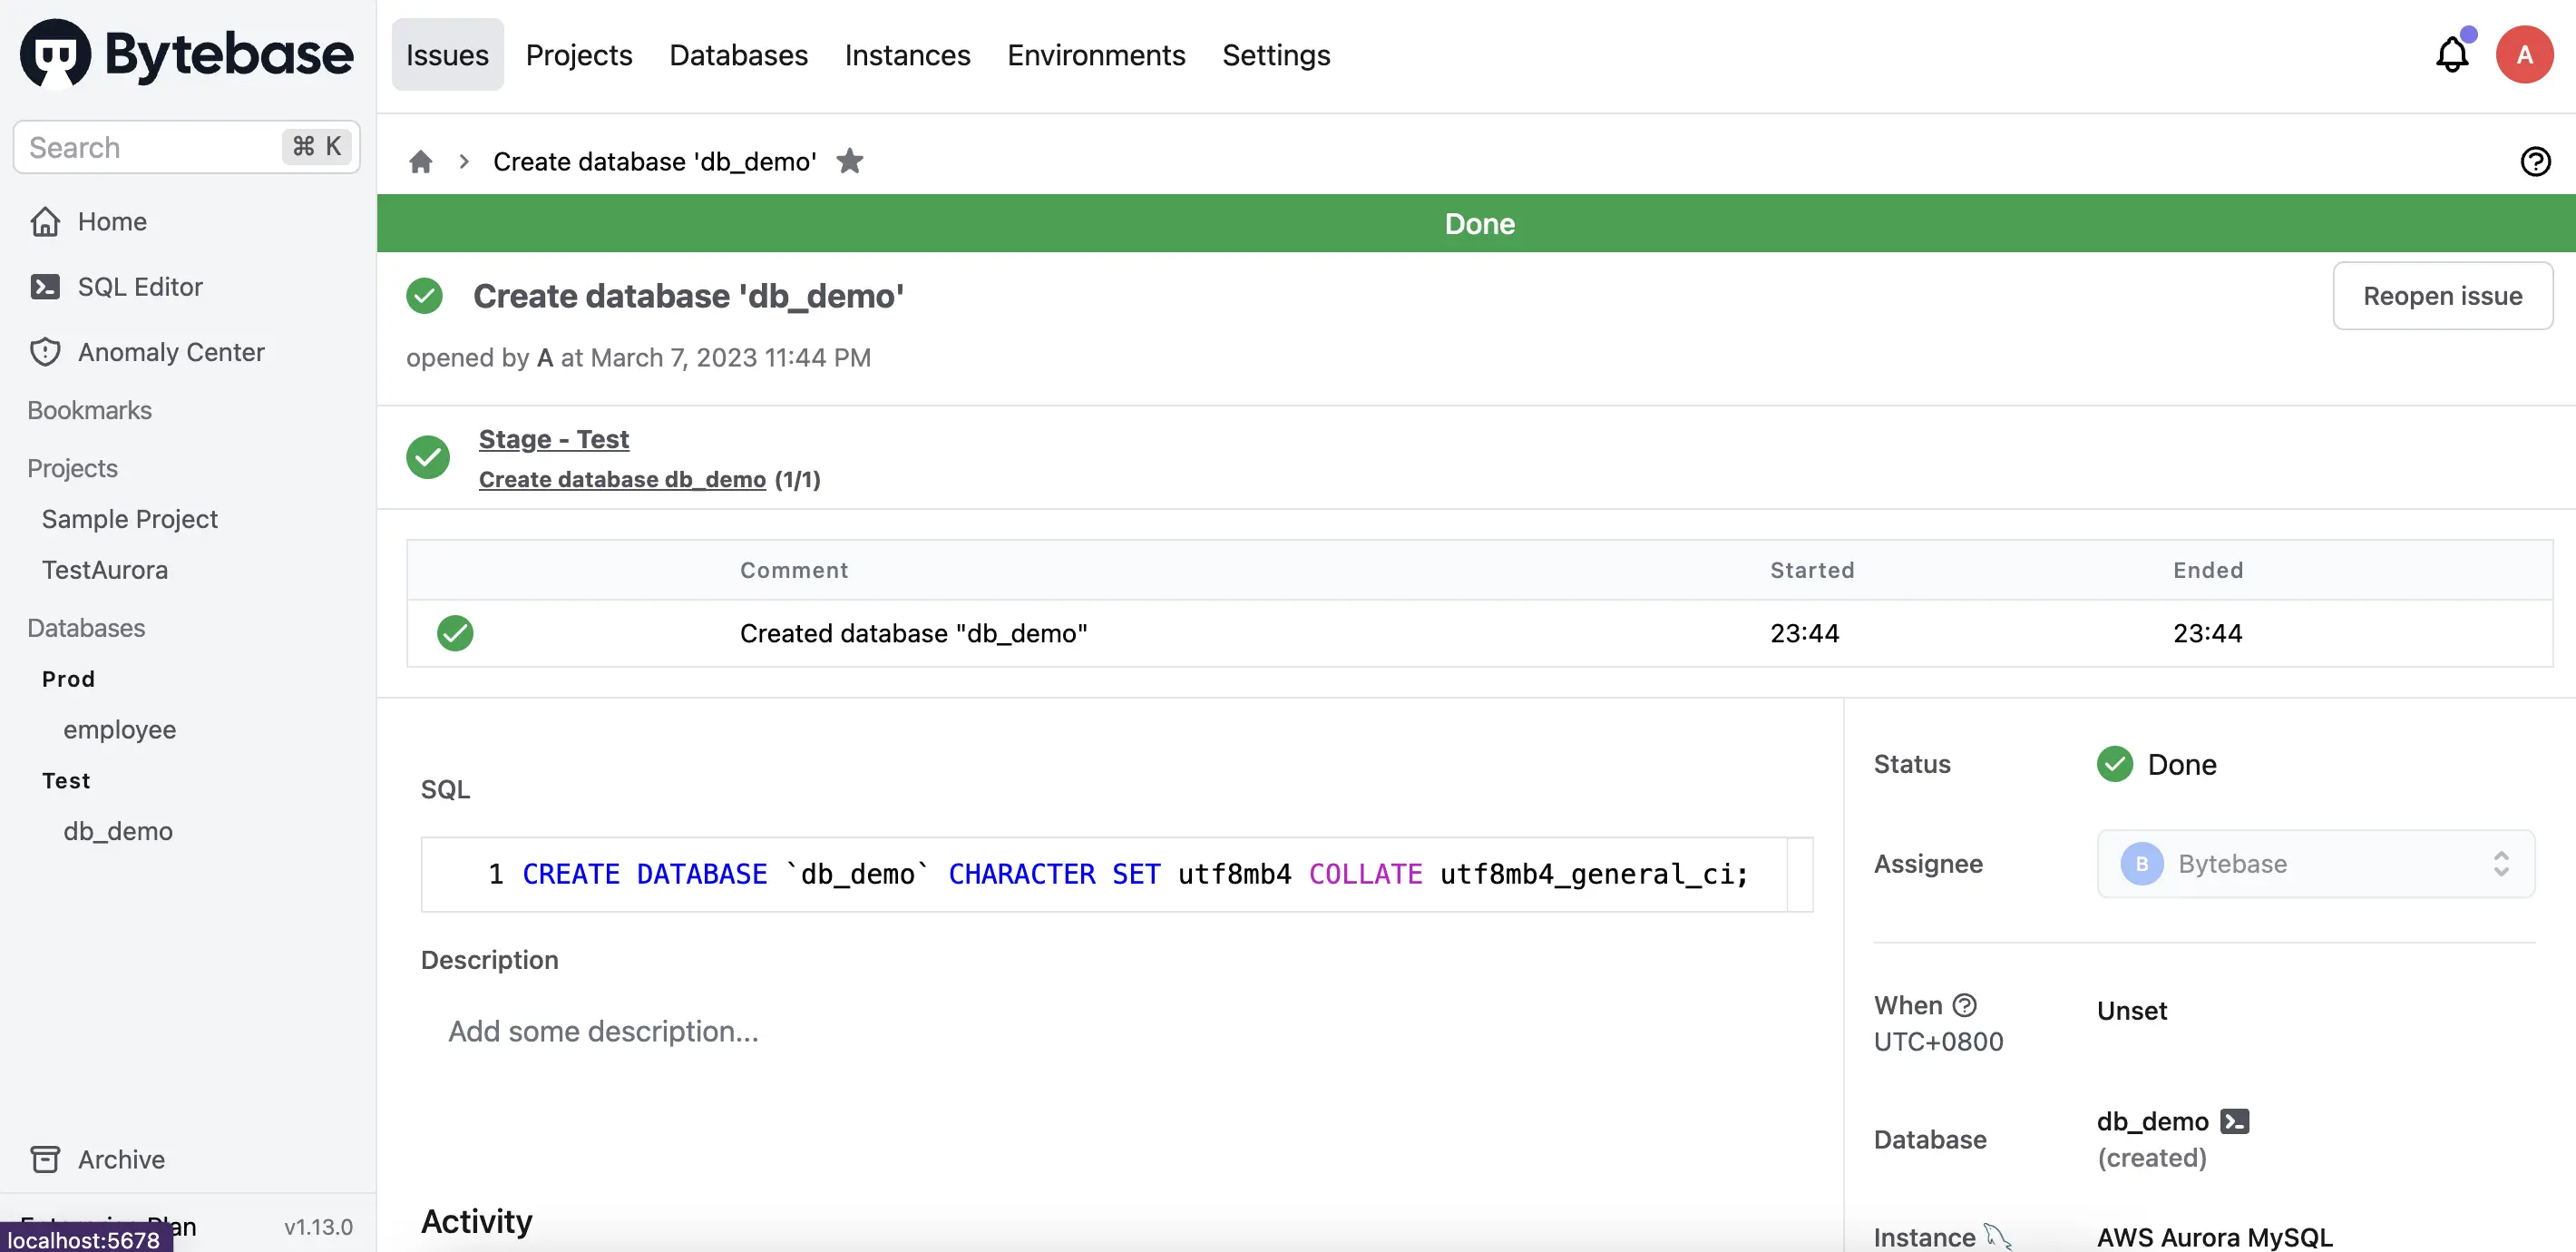The image size is (2576, 1252).
Task: Click the Anomaly Center shield icon
Action: pos(45,352)
